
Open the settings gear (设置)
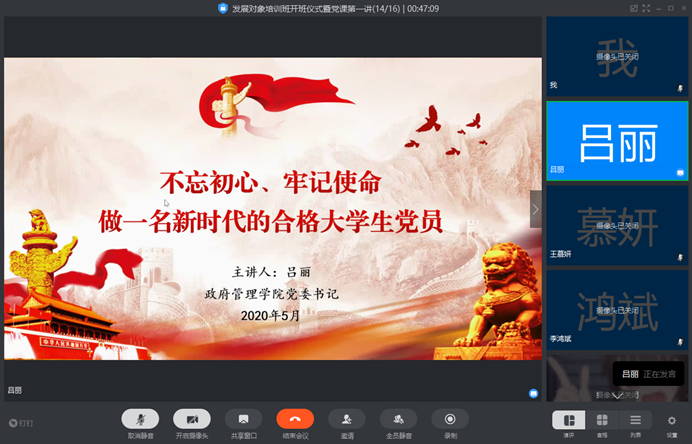[672, 420]
